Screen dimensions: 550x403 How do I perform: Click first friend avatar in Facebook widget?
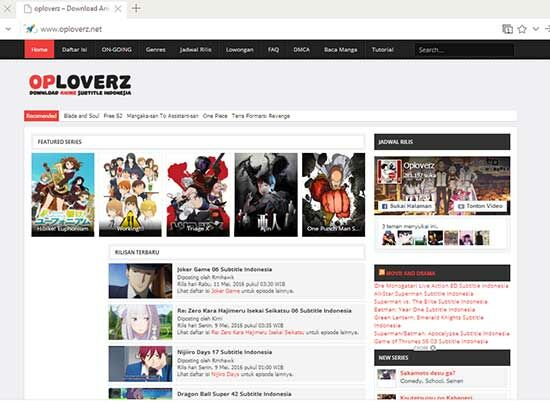pyautogui.click(x=389, y=238)
